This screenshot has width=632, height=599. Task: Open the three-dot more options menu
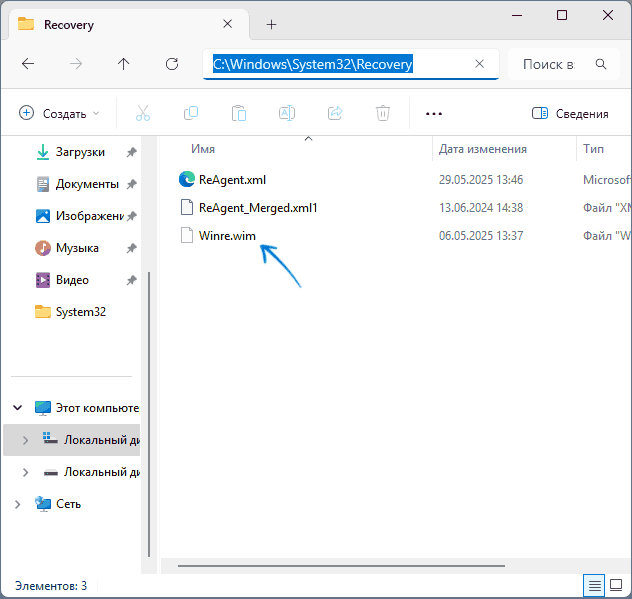[x=434, y=114]
